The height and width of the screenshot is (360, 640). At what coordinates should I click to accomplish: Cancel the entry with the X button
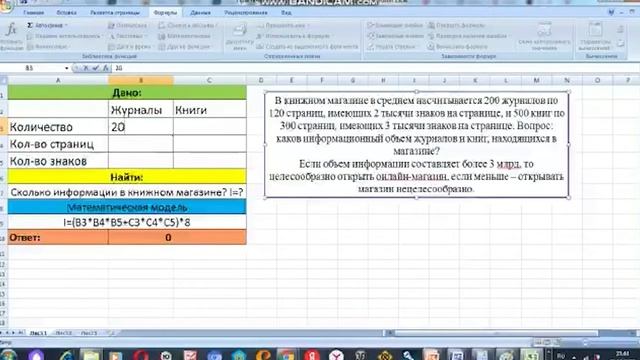[86, 68]
